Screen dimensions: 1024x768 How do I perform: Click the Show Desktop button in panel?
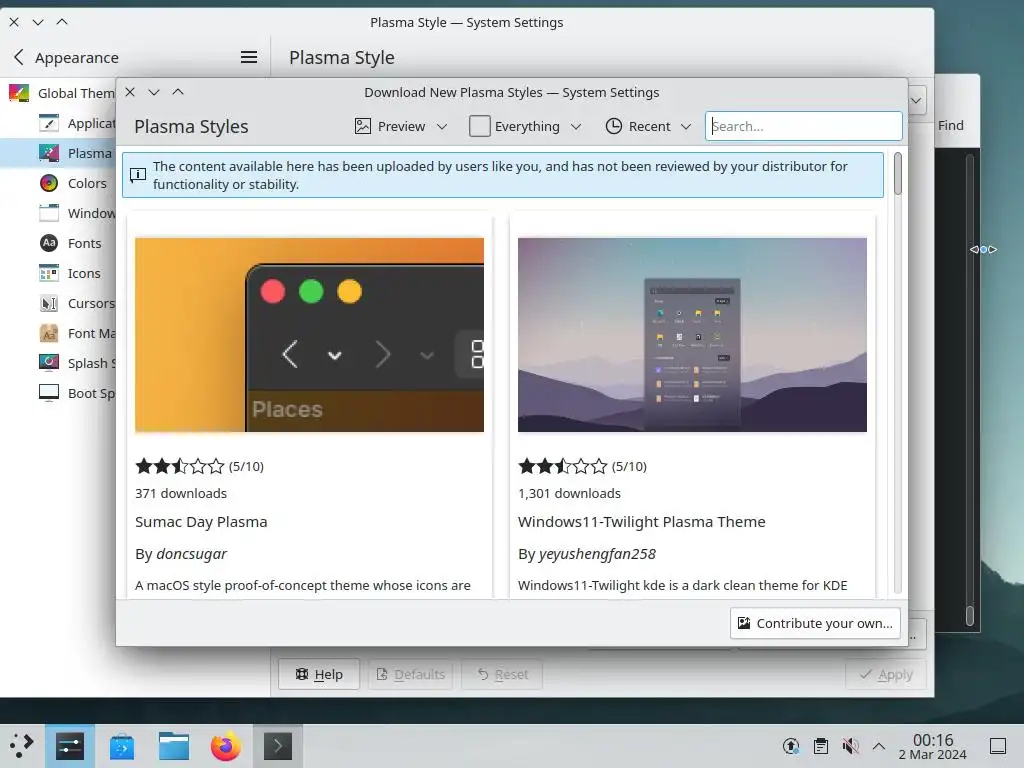(997, 746)
